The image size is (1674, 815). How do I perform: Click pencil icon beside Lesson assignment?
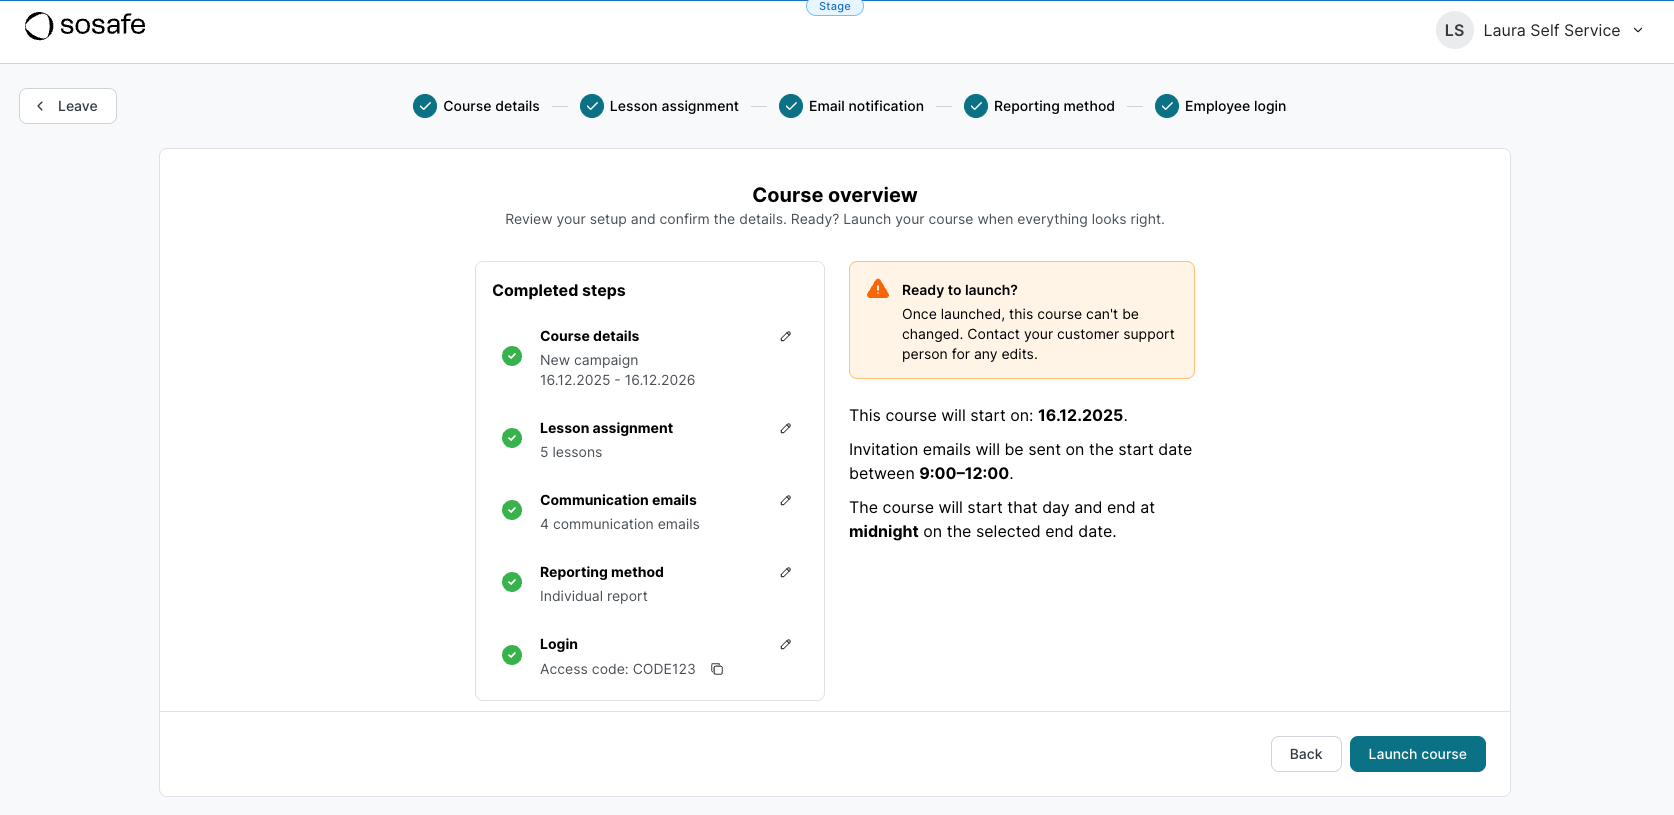786,429
